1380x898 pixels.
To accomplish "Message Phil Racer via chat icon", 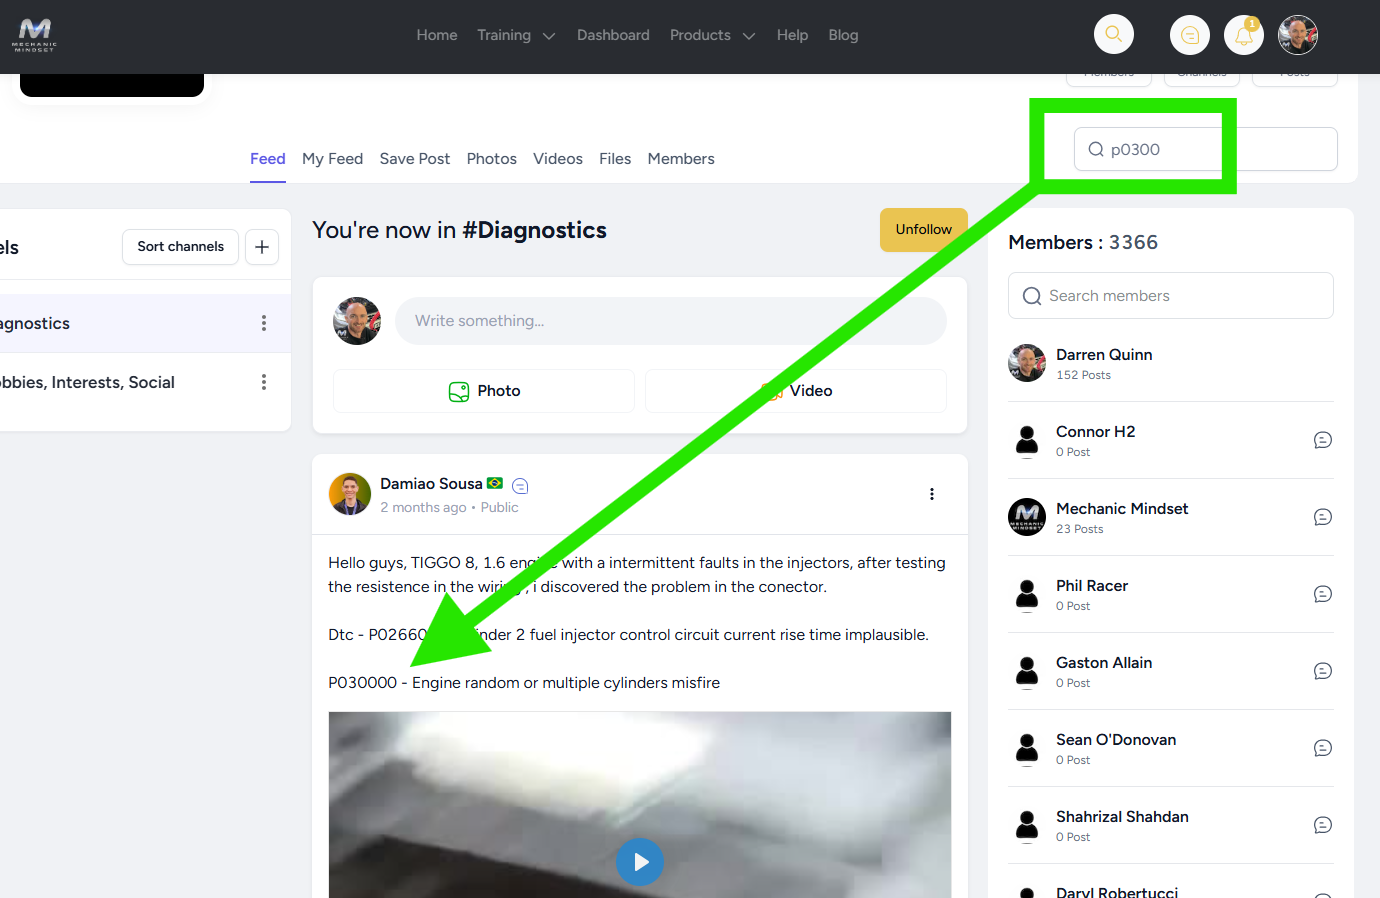I will pos(1322,594).
